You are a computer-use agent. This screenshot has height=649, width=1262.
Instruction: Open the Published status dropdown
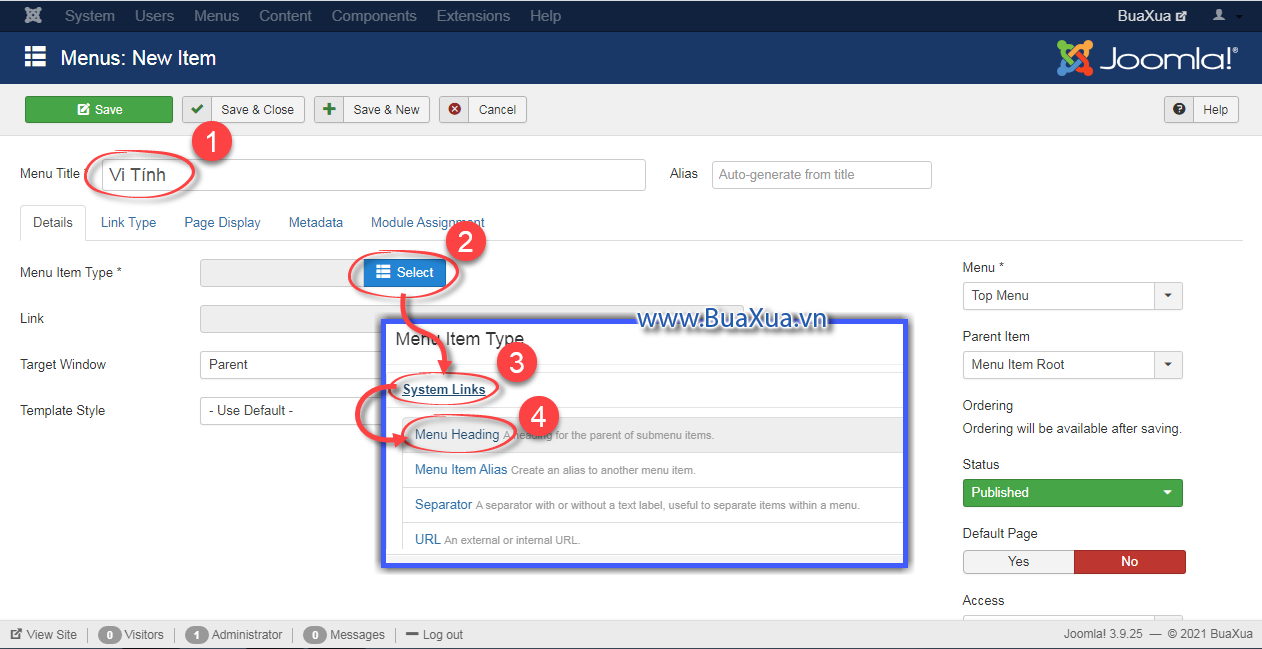coord(1072,493)
